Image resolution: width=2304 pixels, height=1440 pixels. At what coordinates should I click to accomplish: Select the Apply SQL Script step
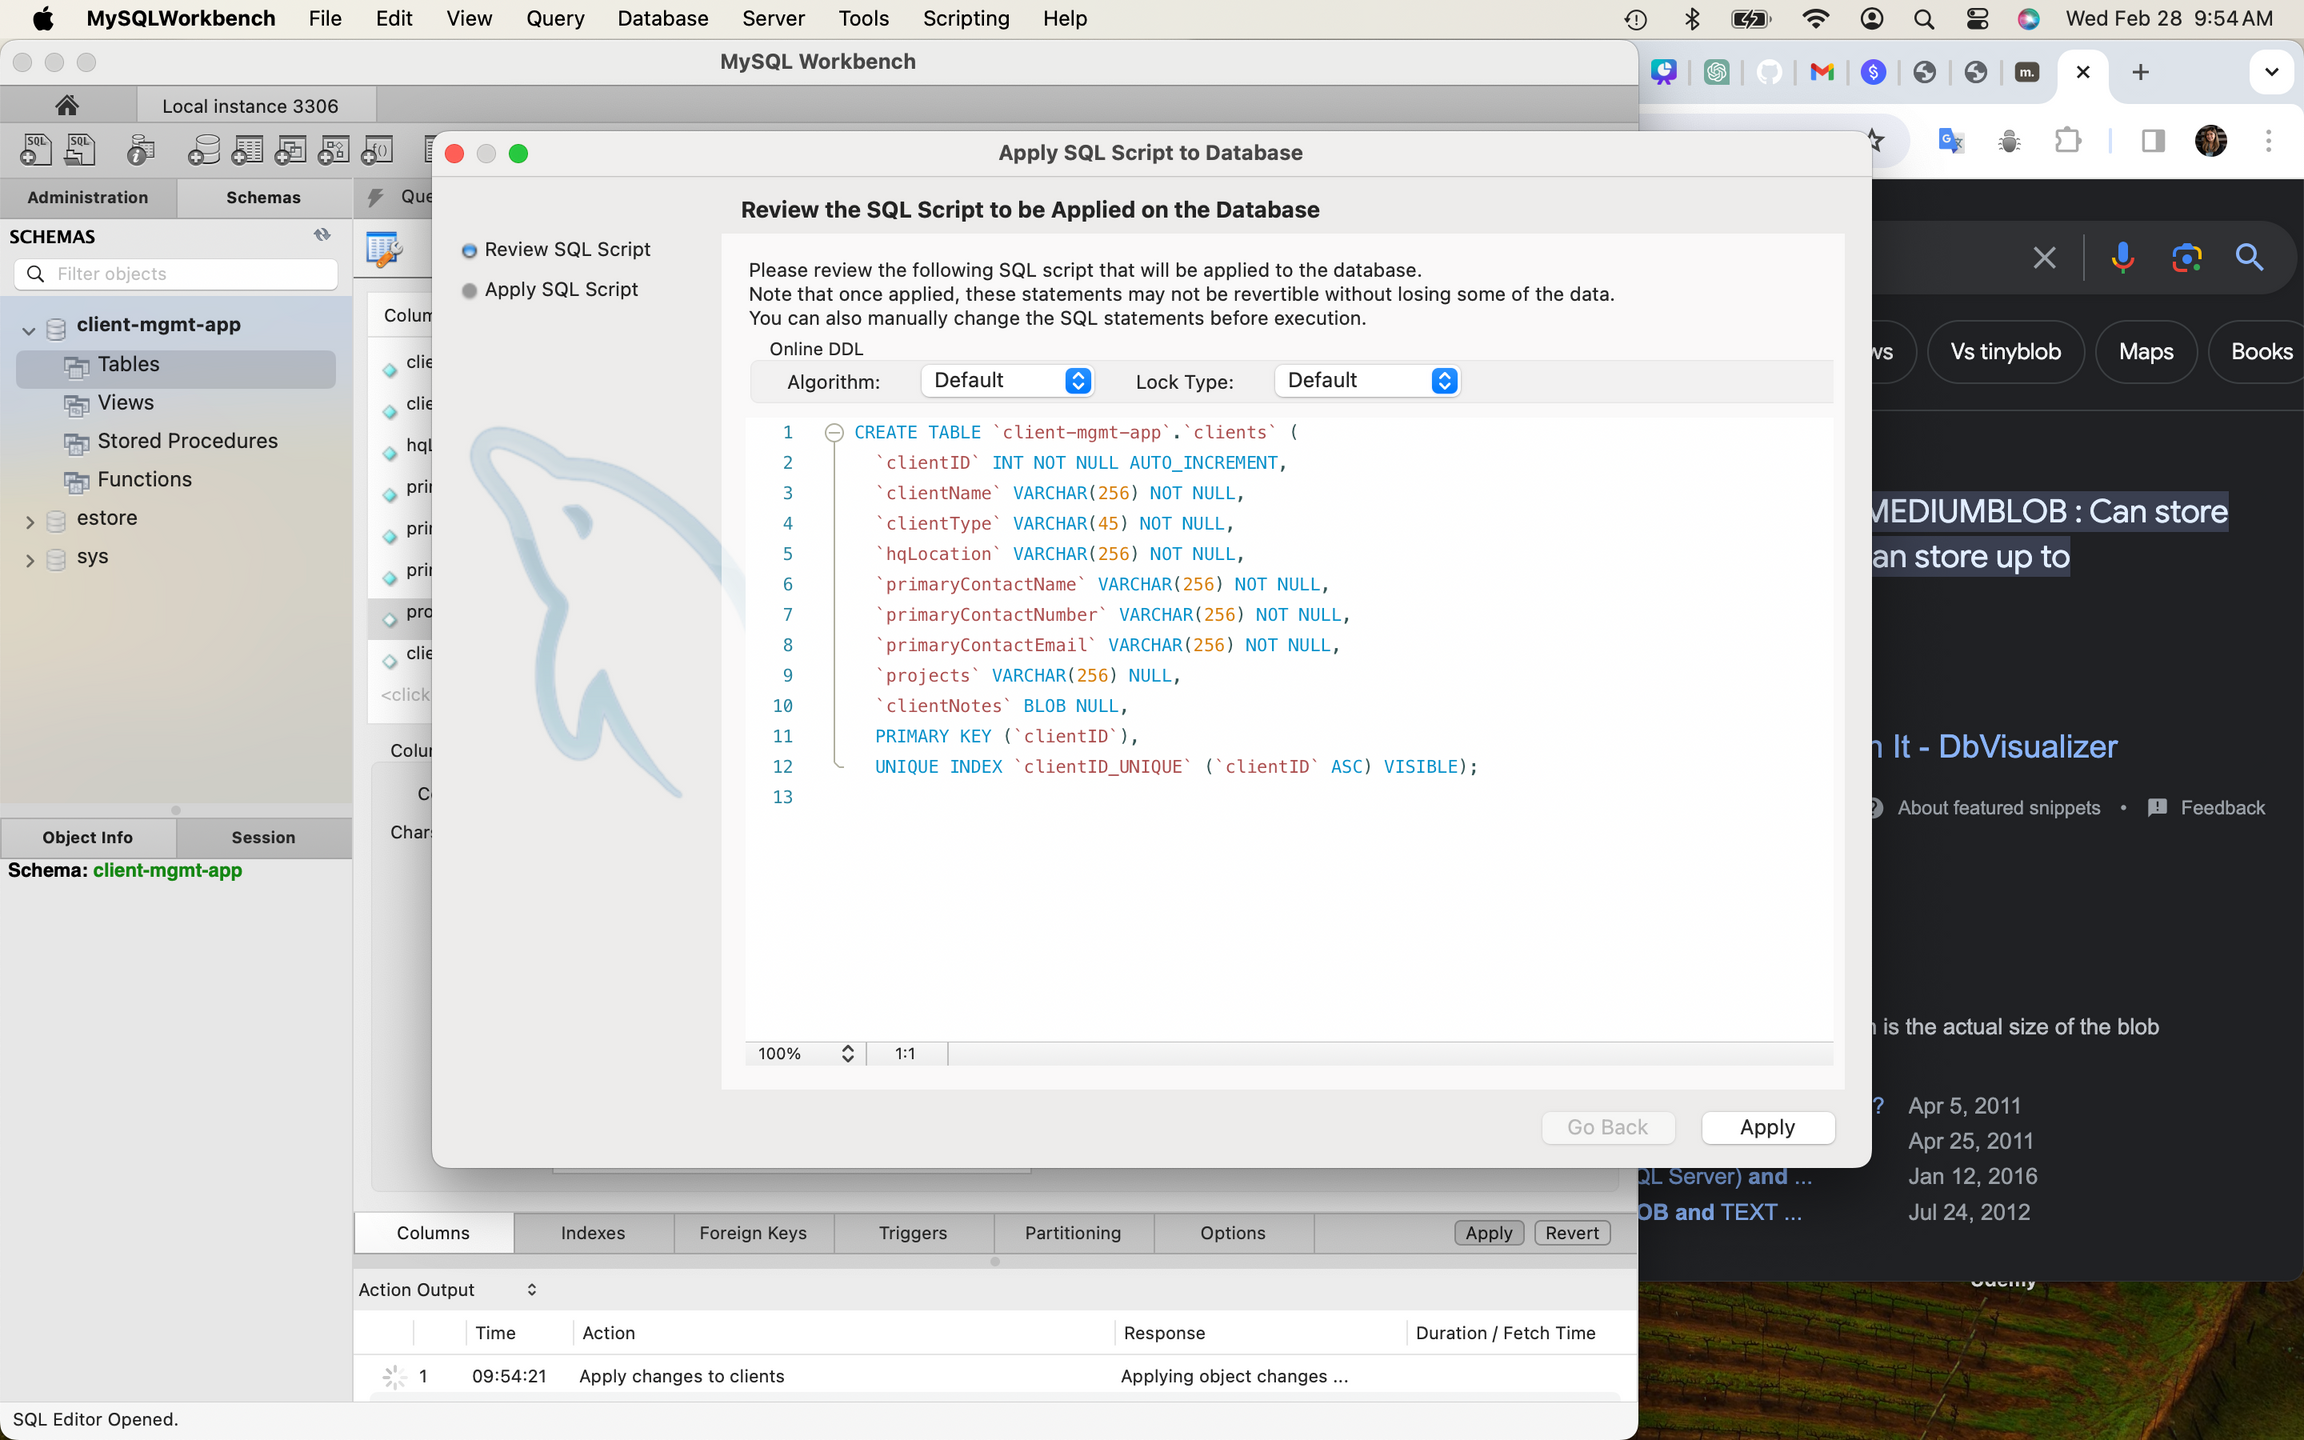point(560,289)
